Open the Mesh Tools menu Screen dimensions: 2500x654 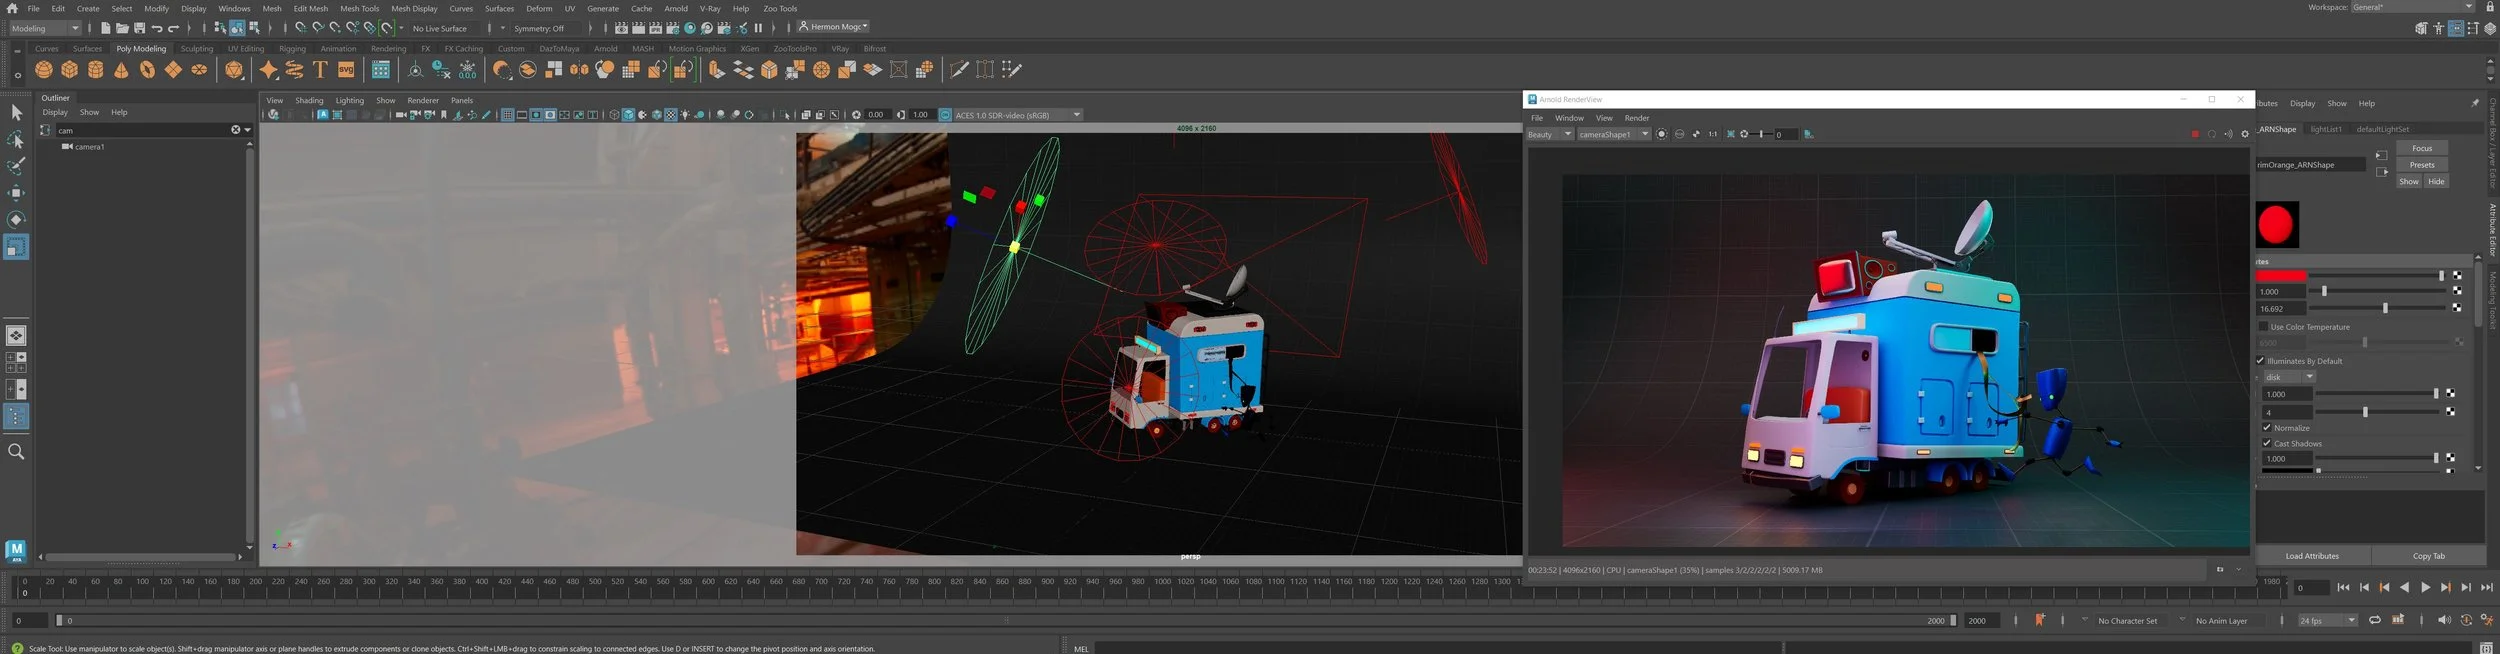359,8
